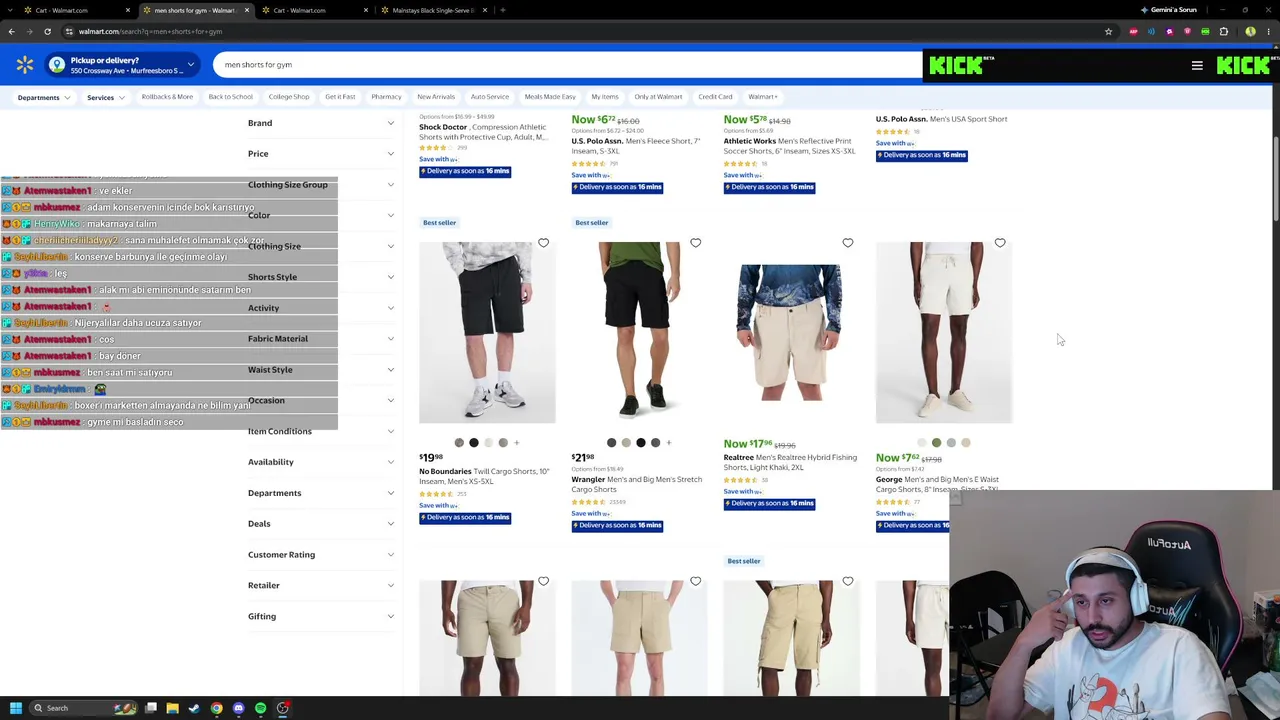This screenshot has width=1280, height=720.
Task: Open the Only at Walmart link
Action: (658, 97)
